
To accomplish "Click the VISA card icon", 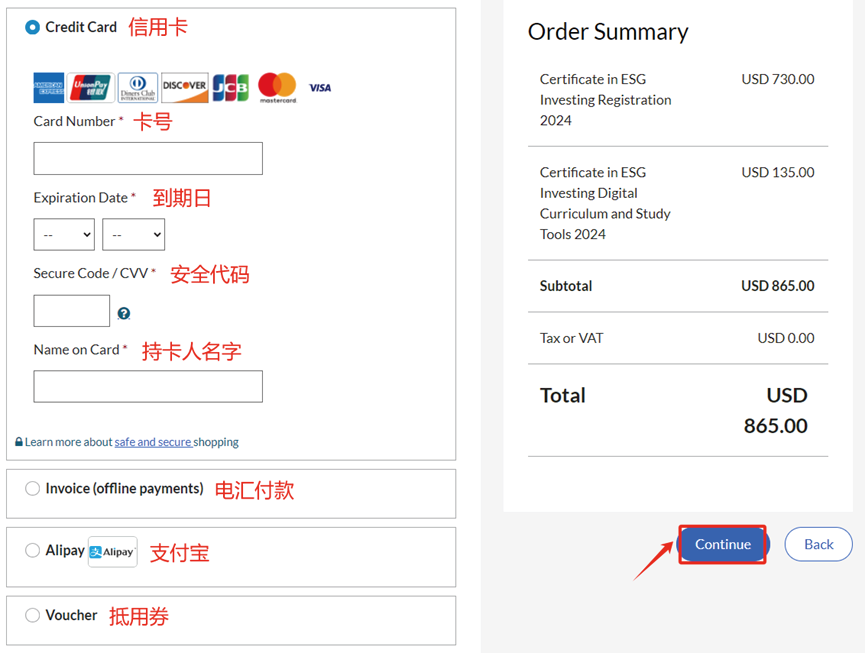I will 318,87.
